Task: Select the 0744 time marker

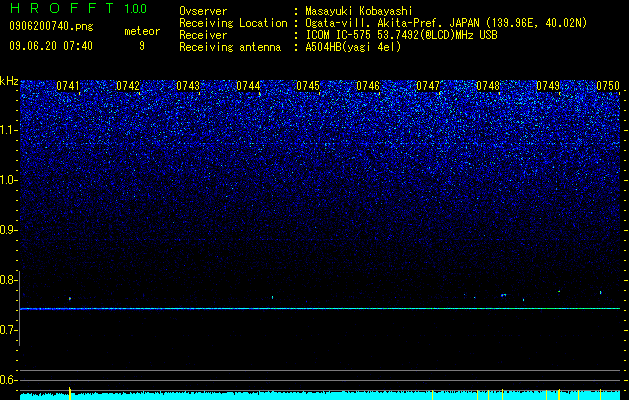Action: point(248,86)
